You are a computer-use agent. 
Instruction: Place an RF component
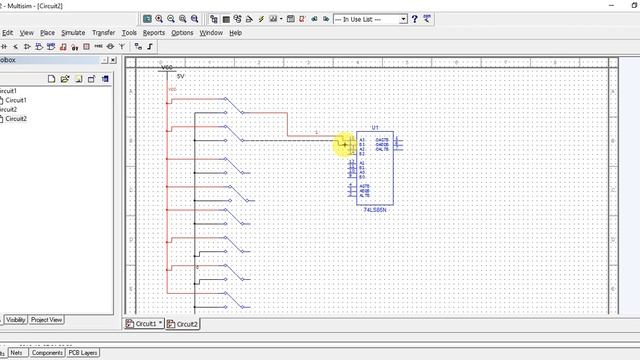tap(122, 47)
